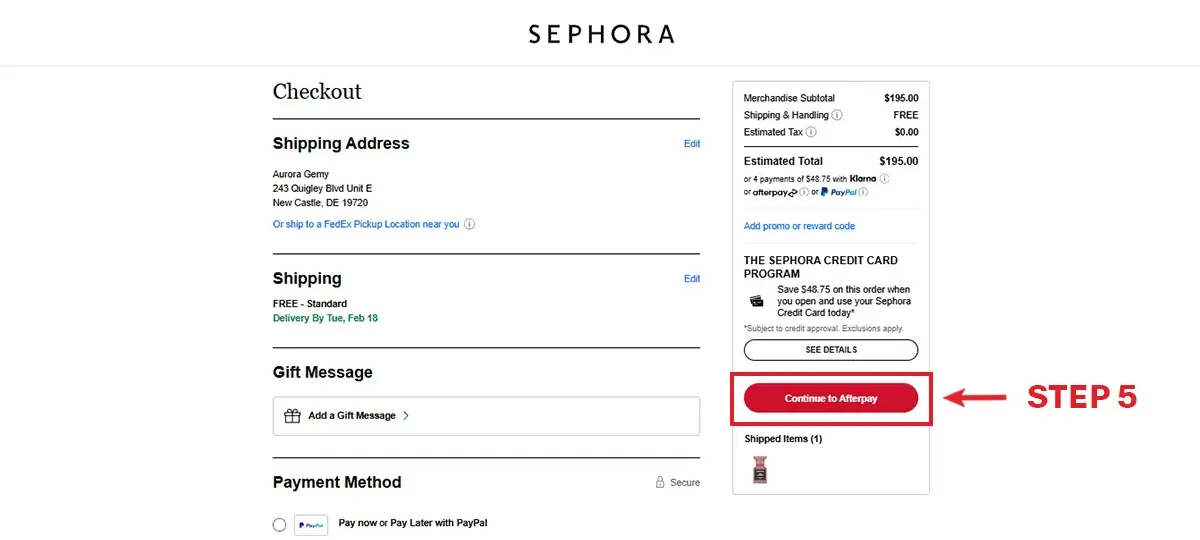Expand Add a Gift Message chevron
Viewport: 1200px width, 540px height.
point(406,416)
